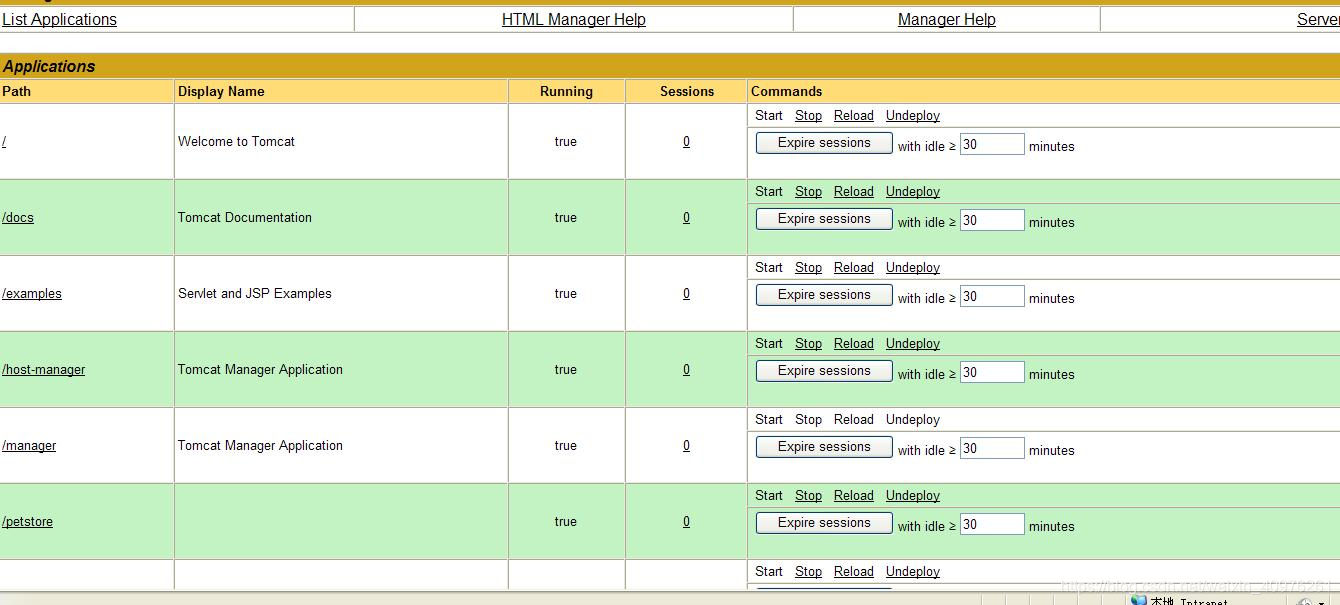Select Running value 'true' for /manager
The image size is (1340, 605).
(x=566, y=445)
